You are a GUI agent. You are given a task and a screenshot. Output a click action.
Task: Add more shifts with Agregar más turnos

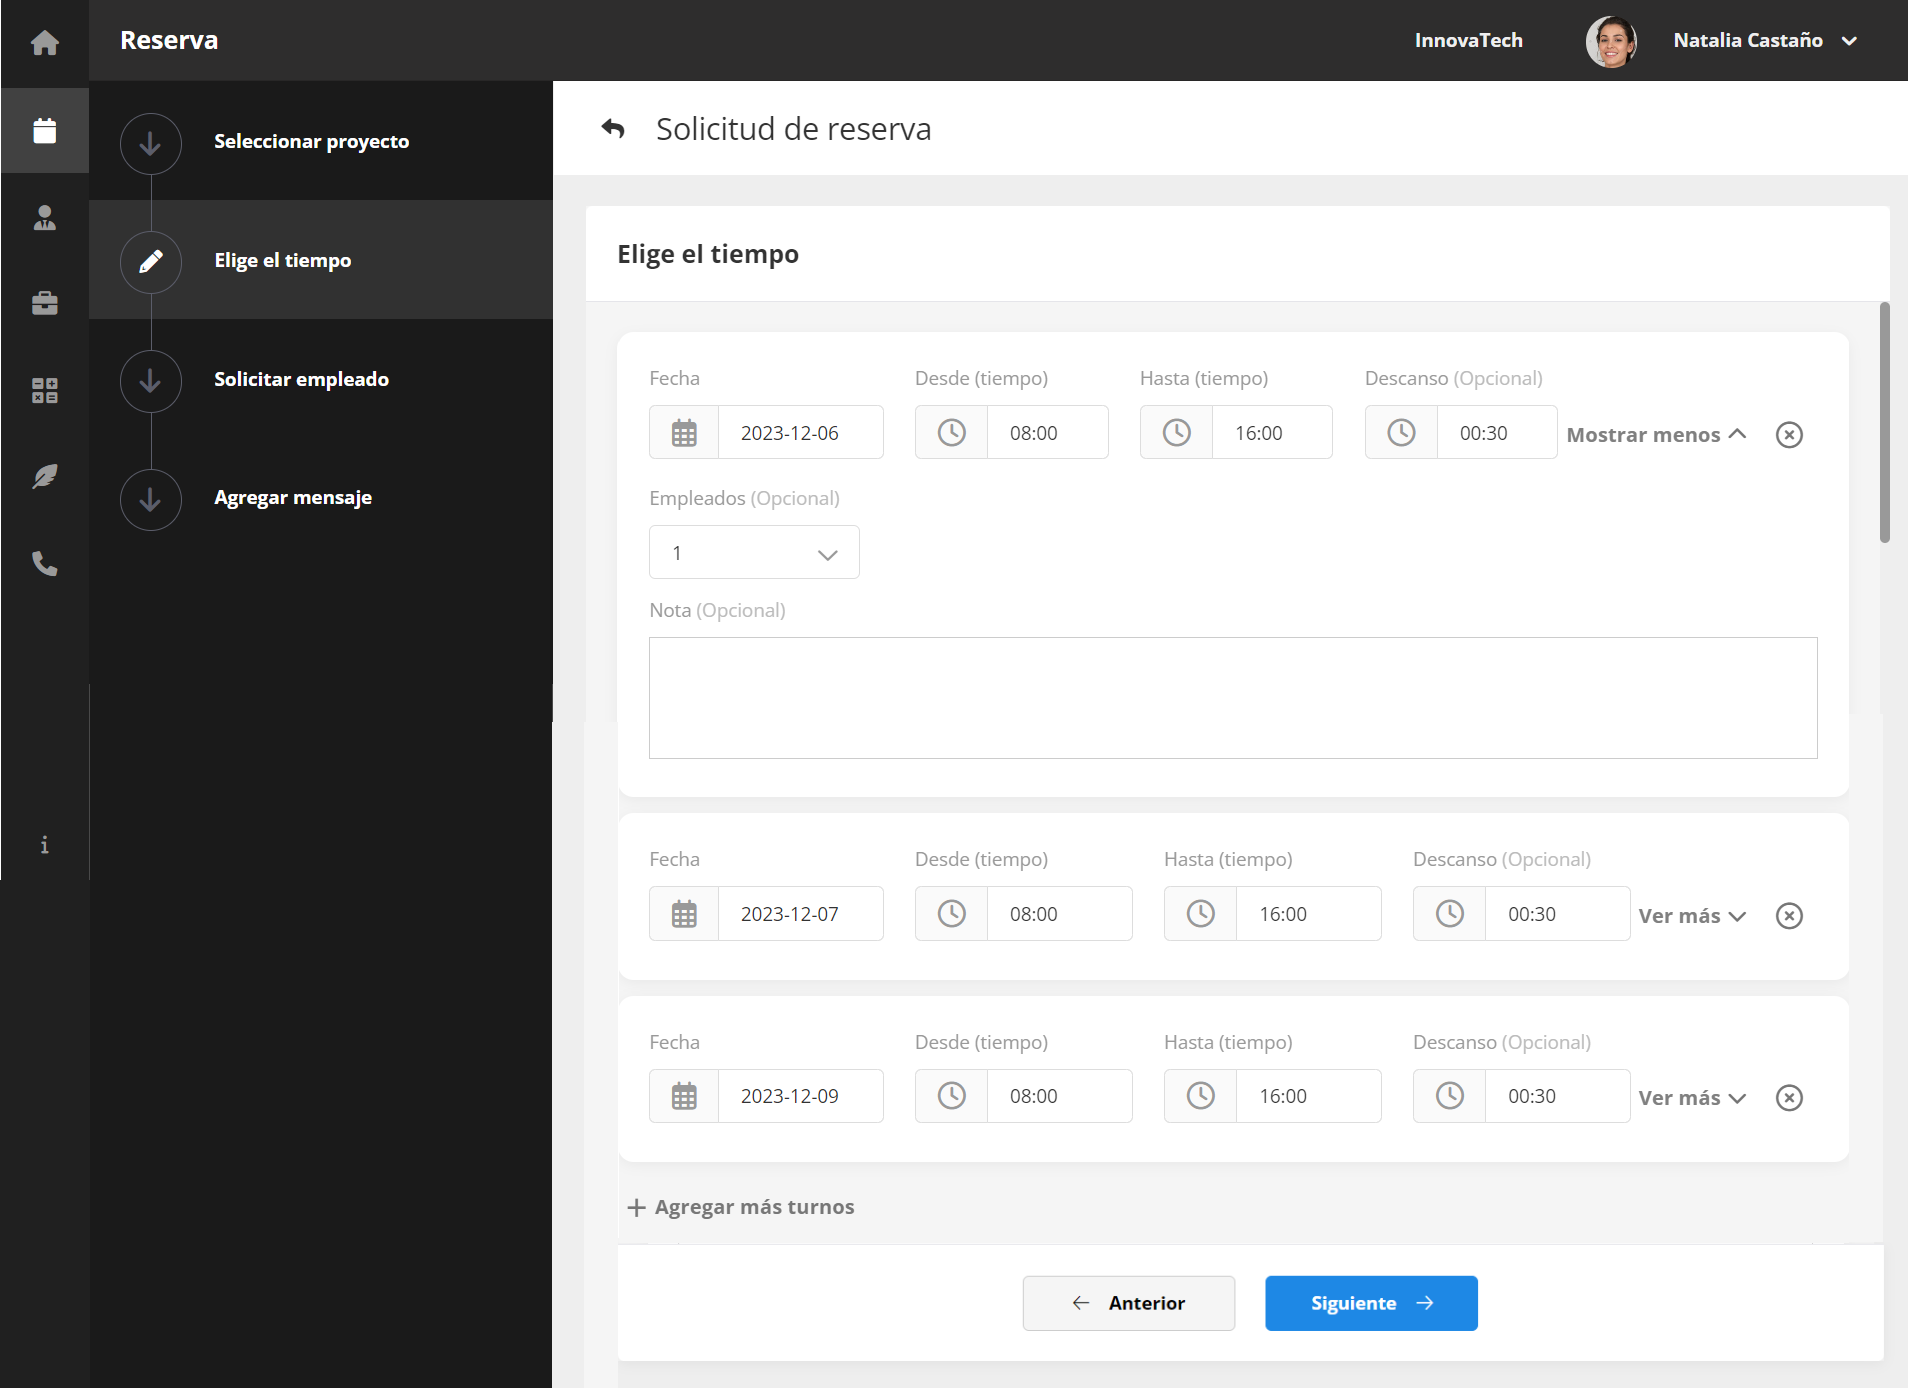pyautogui.click(x=741, y=1207)
